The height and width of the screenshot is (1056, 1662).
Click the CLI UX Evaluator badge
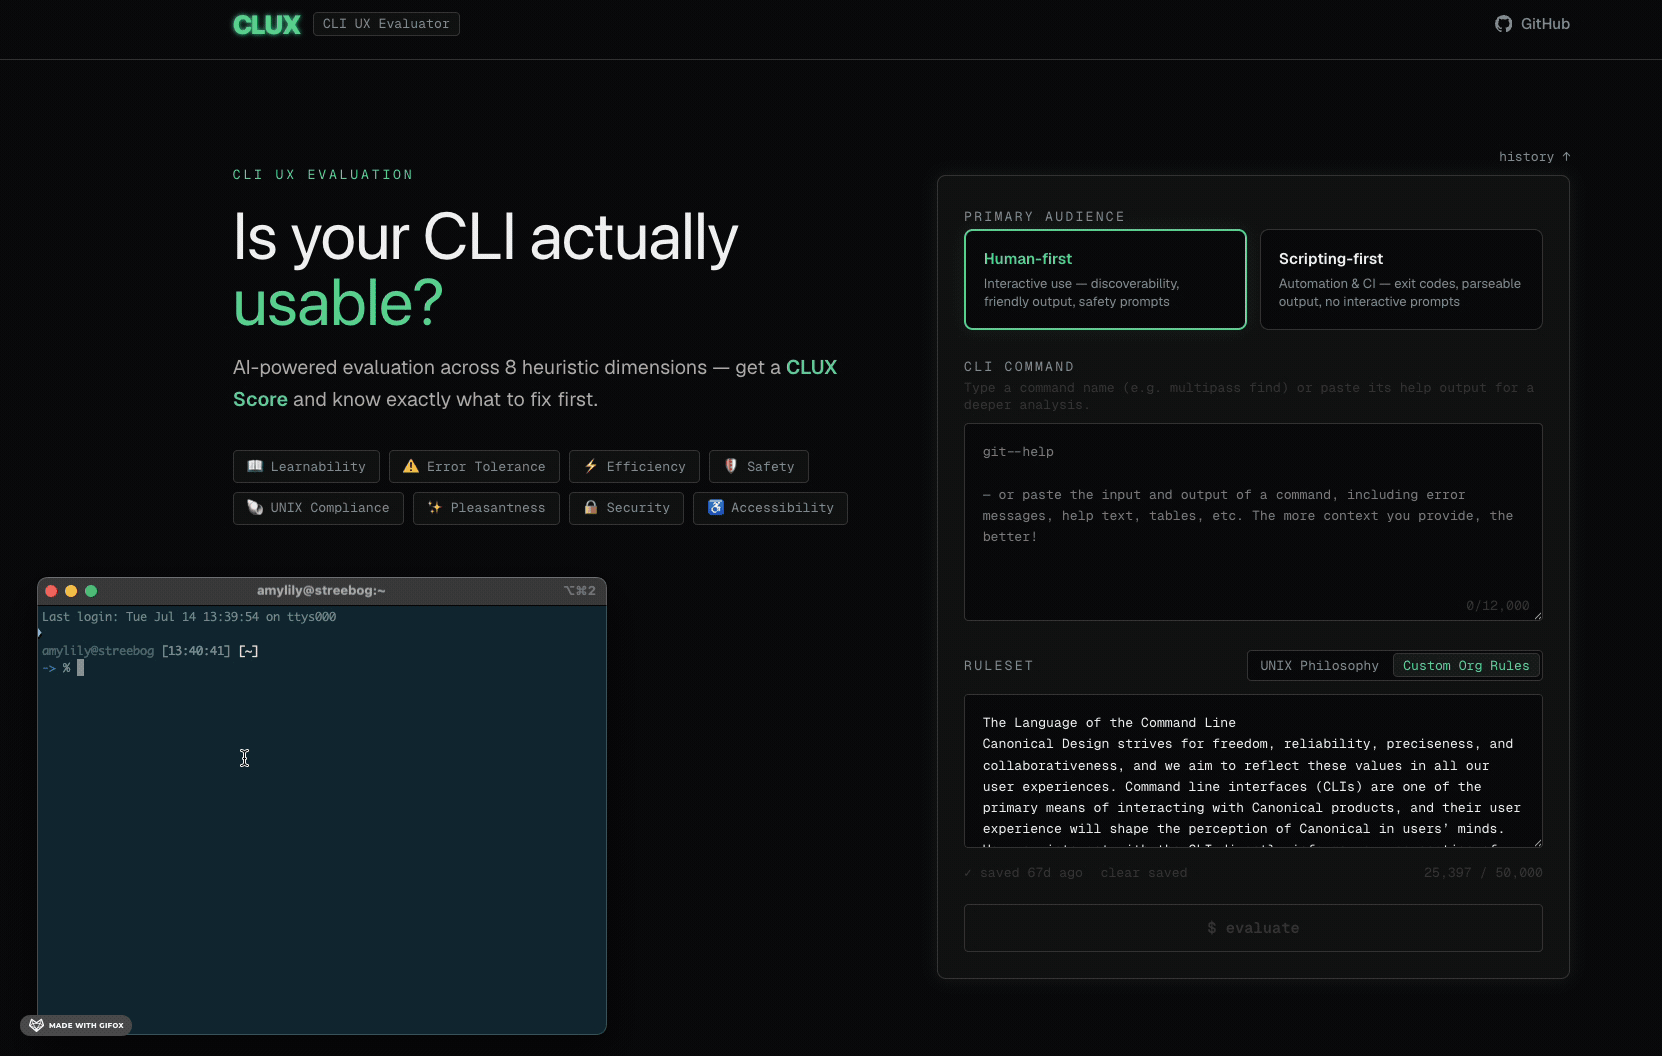386,24
